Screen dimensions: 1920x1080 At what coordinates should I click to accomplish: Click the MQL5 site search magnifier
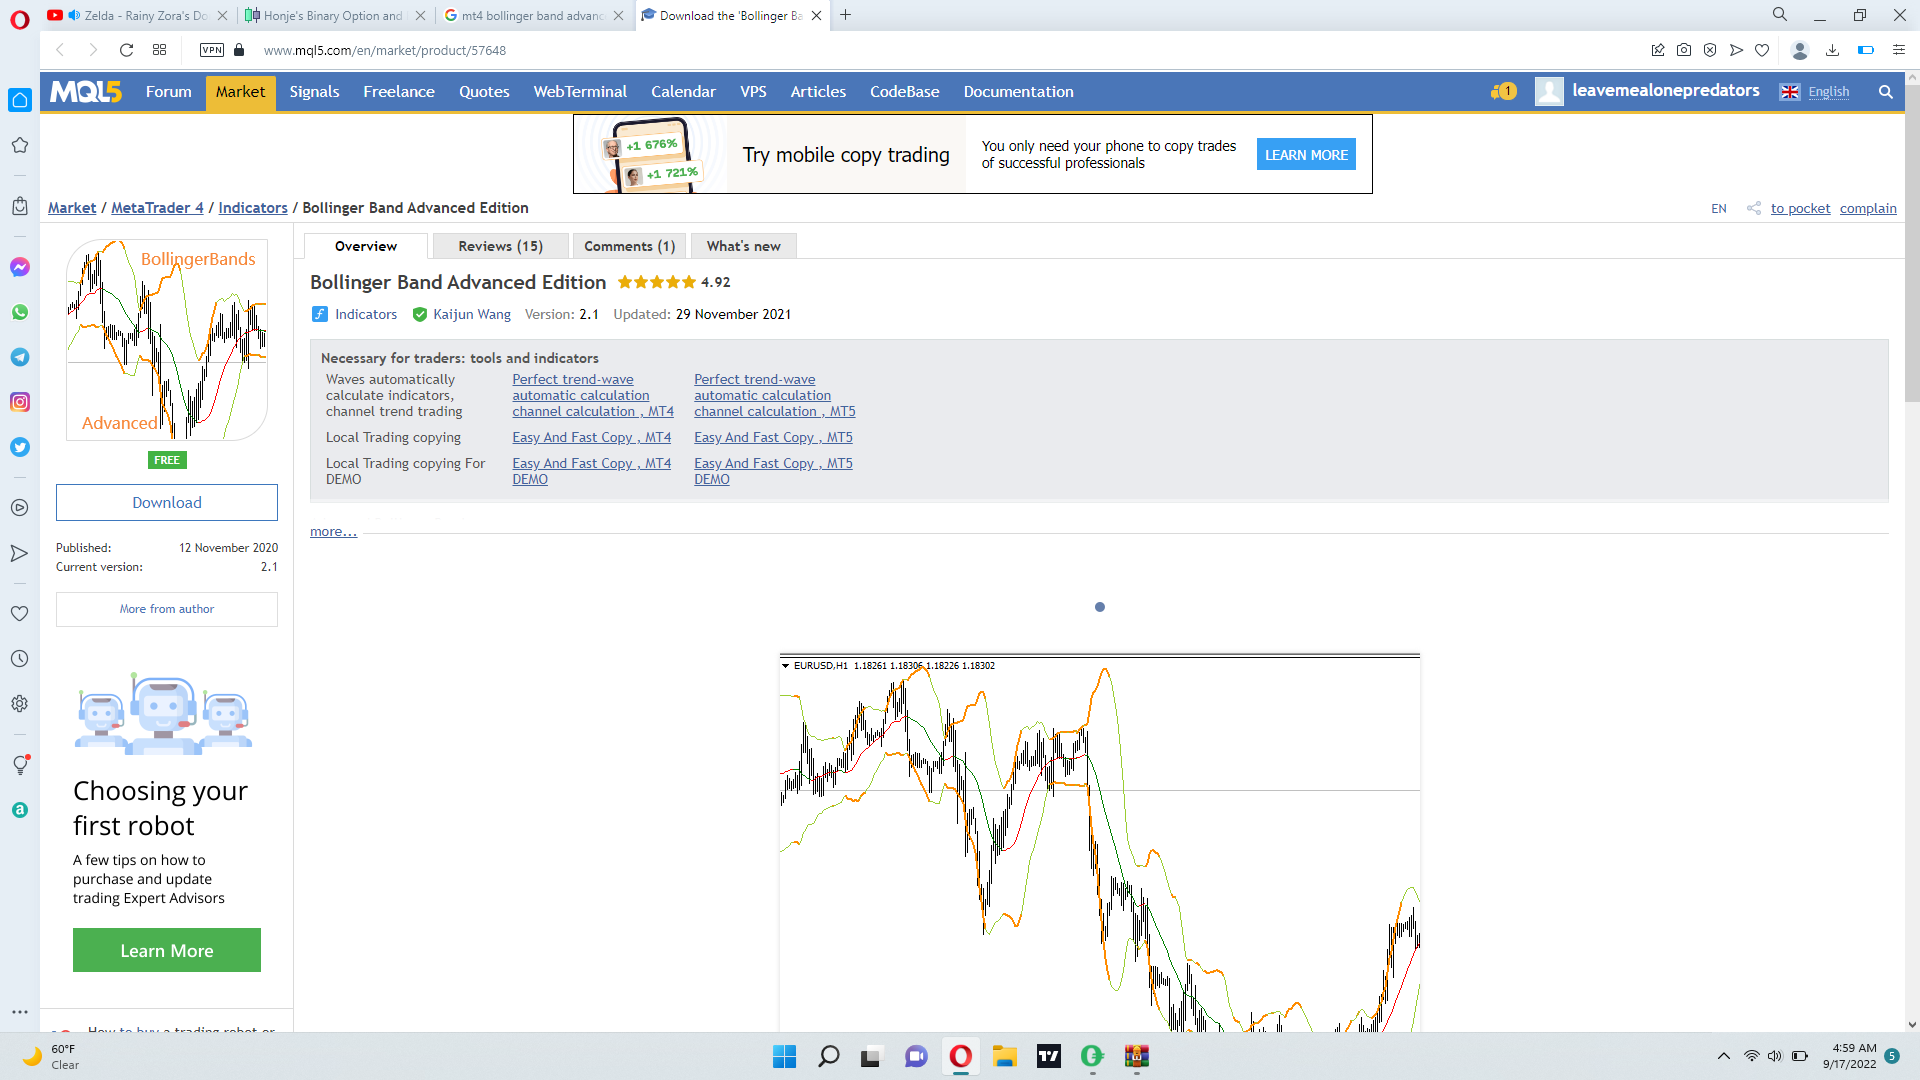click(x=1885, y=92)
